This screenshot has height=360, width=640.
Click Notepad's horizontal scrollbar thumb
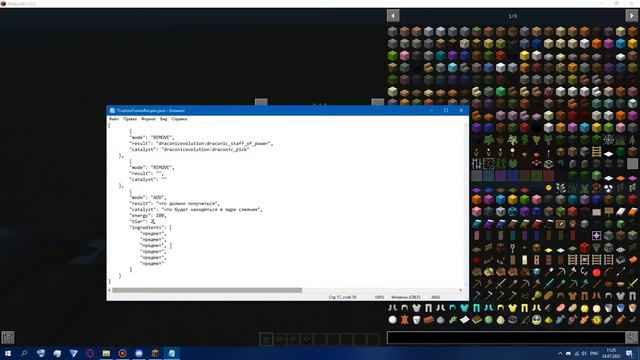tap(207, 290)
